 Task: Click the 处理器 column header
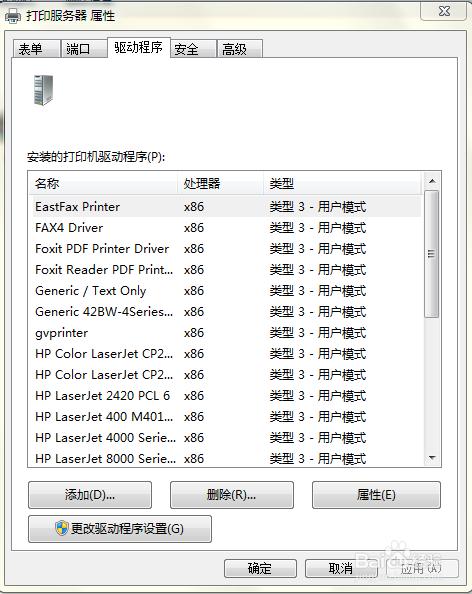pyautogui.click(x=220, y=184)
